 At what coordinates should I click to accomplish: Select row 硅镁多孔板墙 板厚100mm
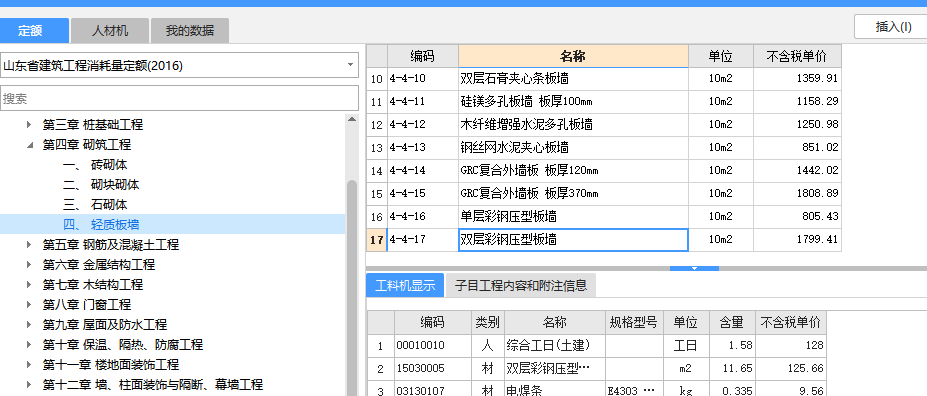point(604,101)
